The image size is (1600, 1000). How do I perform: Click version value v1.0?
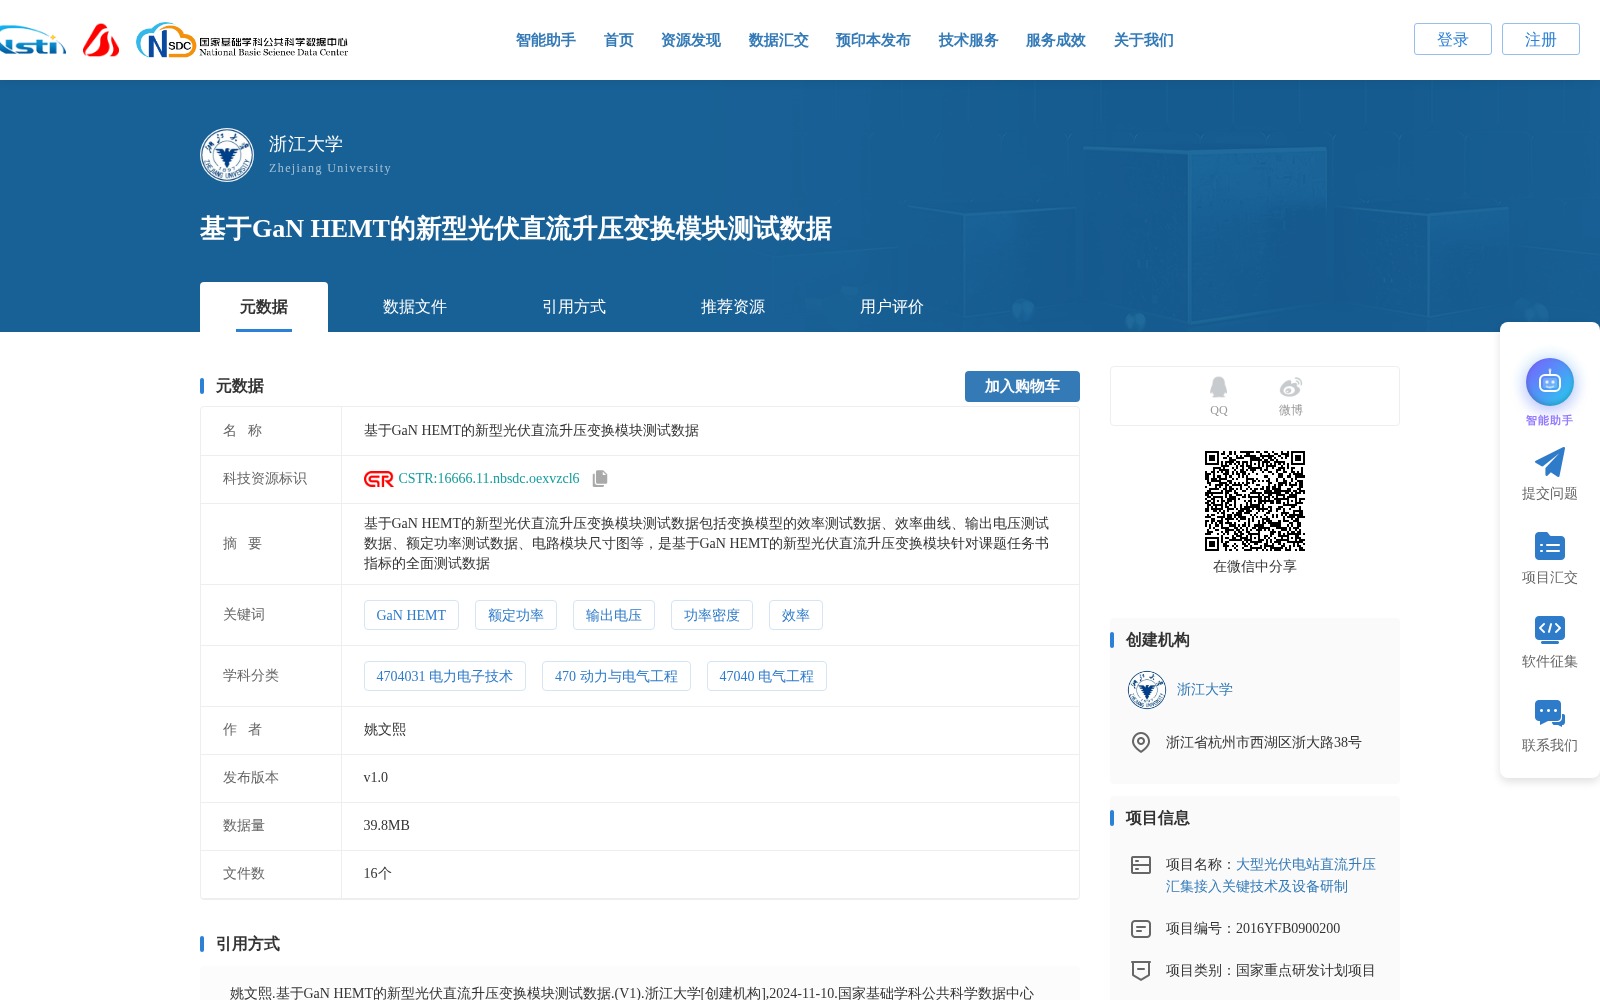click(376, 778)
